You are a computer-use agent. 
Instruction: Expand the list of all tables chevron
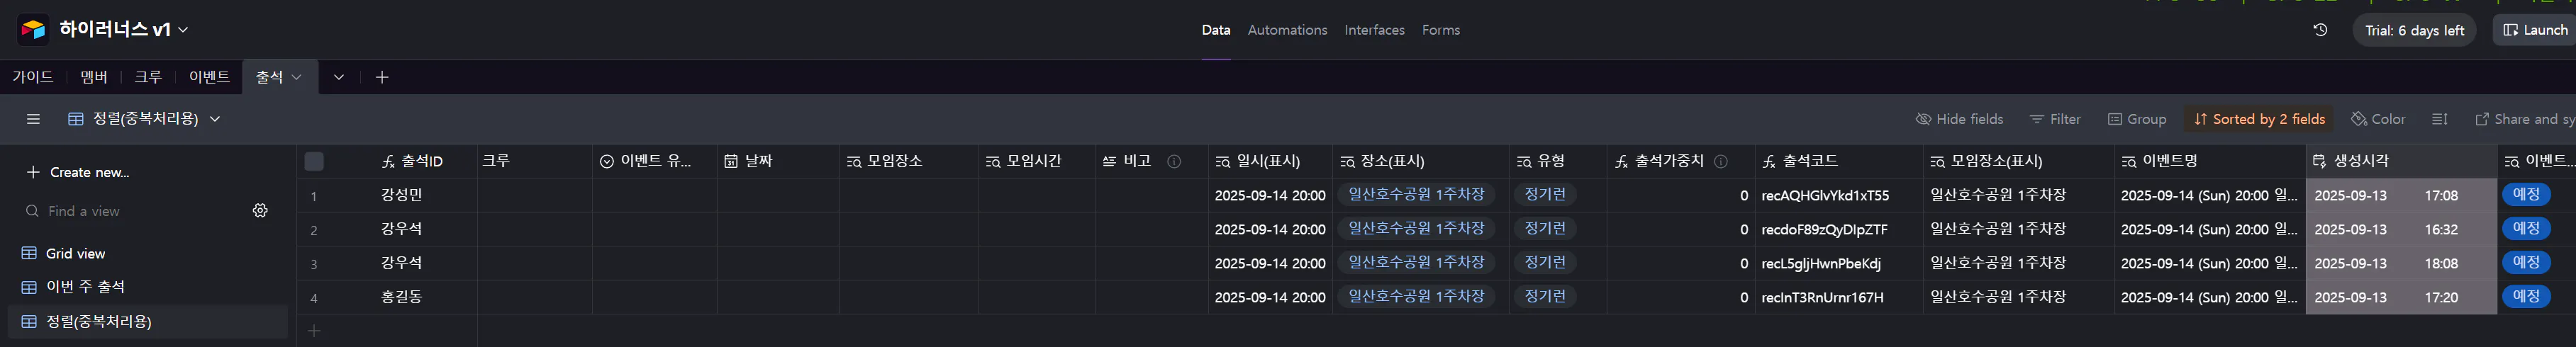[339, 77]
